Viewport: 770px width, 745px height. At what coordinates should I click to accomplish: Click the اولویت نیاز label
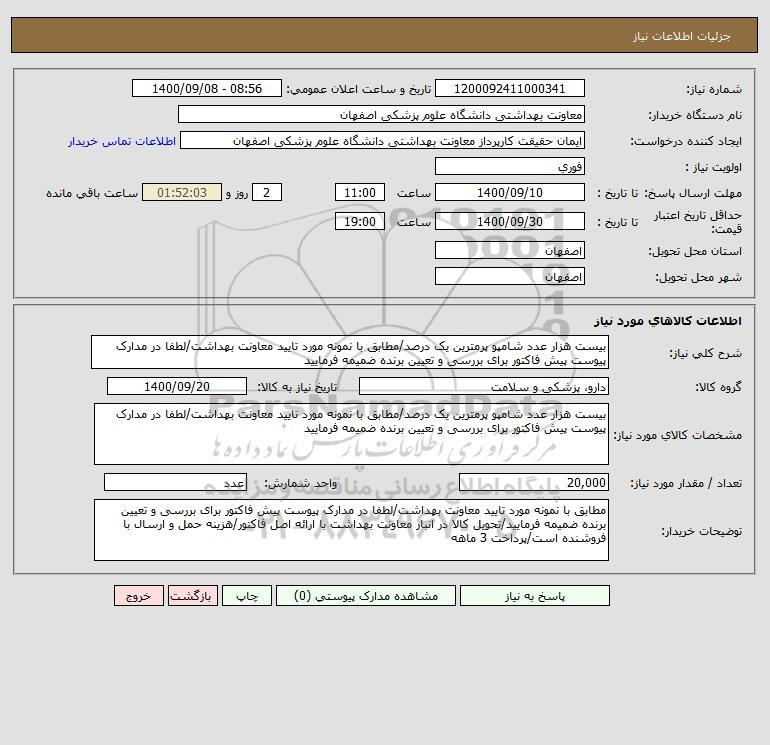pyautogui.click(x=714, y=167)
